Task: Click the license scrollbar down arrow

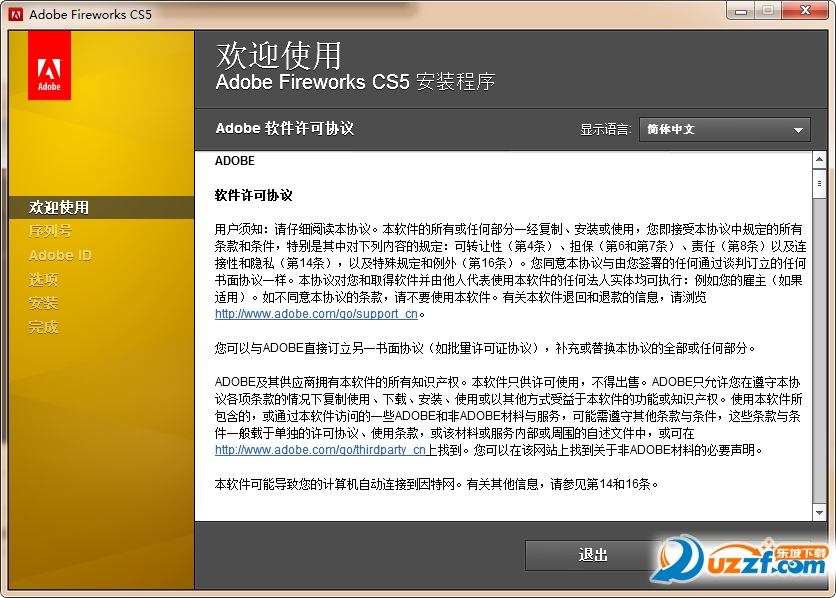Action: [819, 513]
